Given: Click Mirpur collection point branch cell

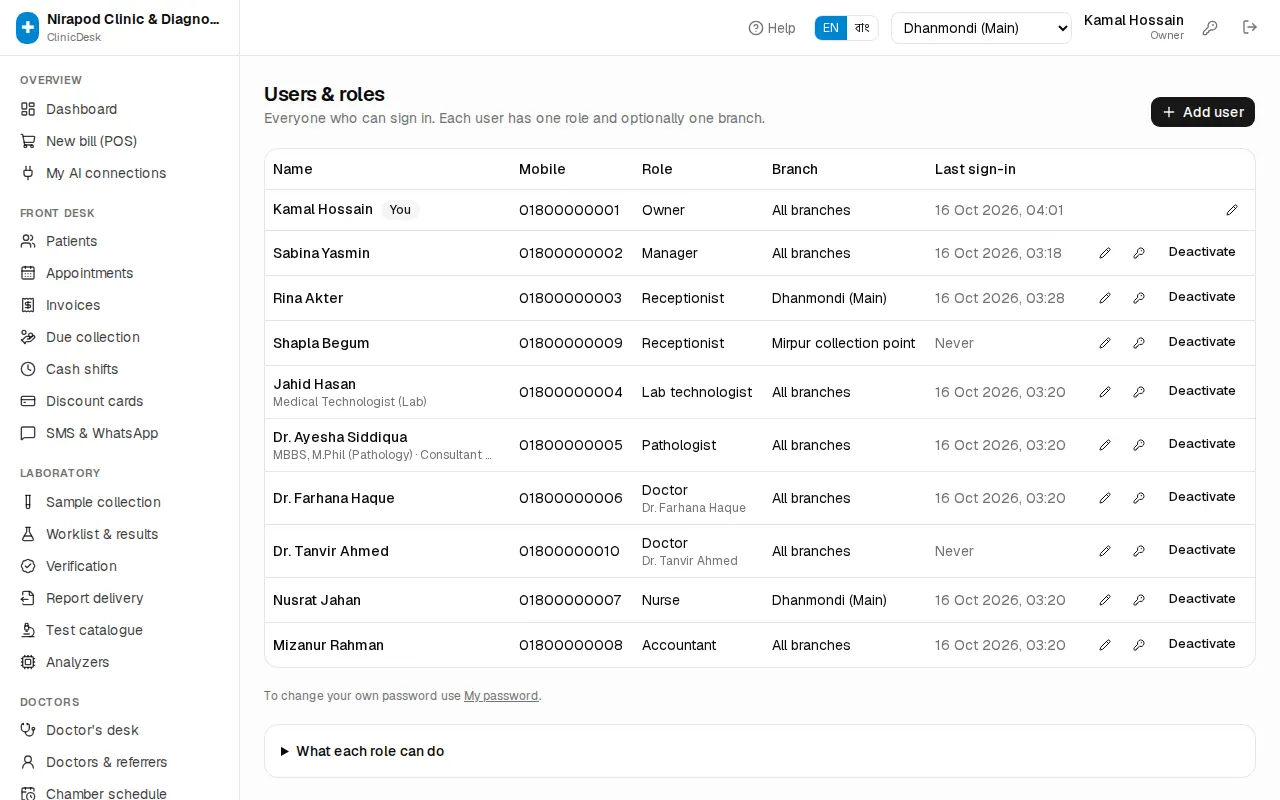Looking at the screenshot, I should 843,343.
